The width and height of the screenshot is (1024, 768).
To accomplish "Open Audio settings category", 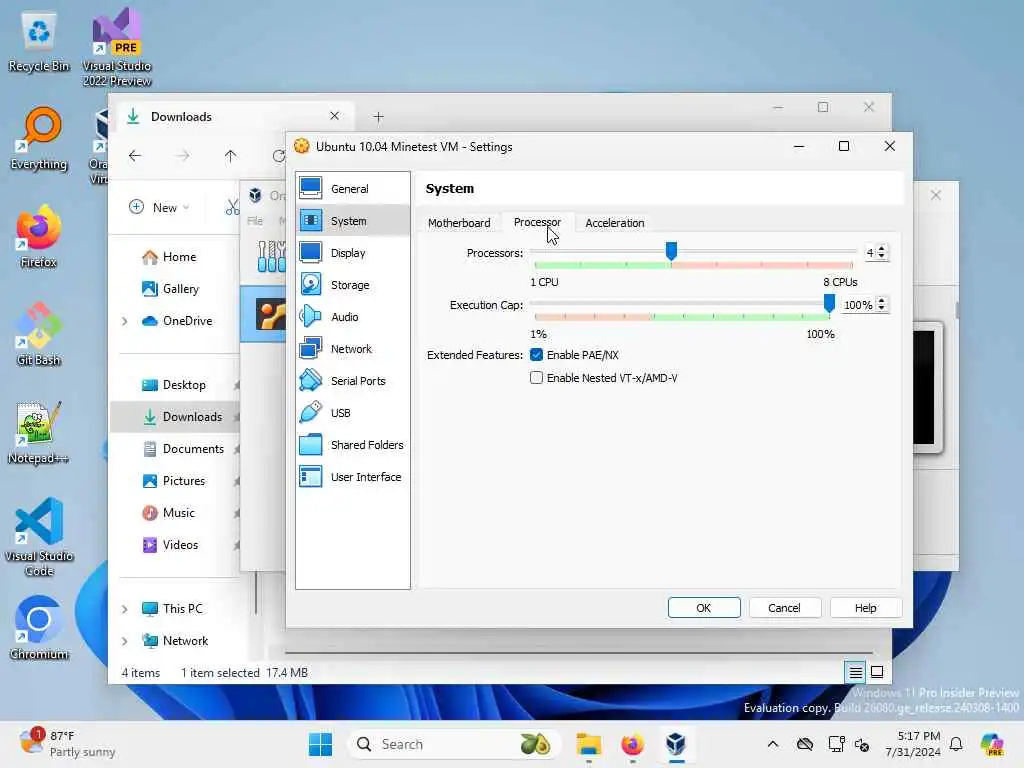I will pyautogui.click(x=353, y=317).
